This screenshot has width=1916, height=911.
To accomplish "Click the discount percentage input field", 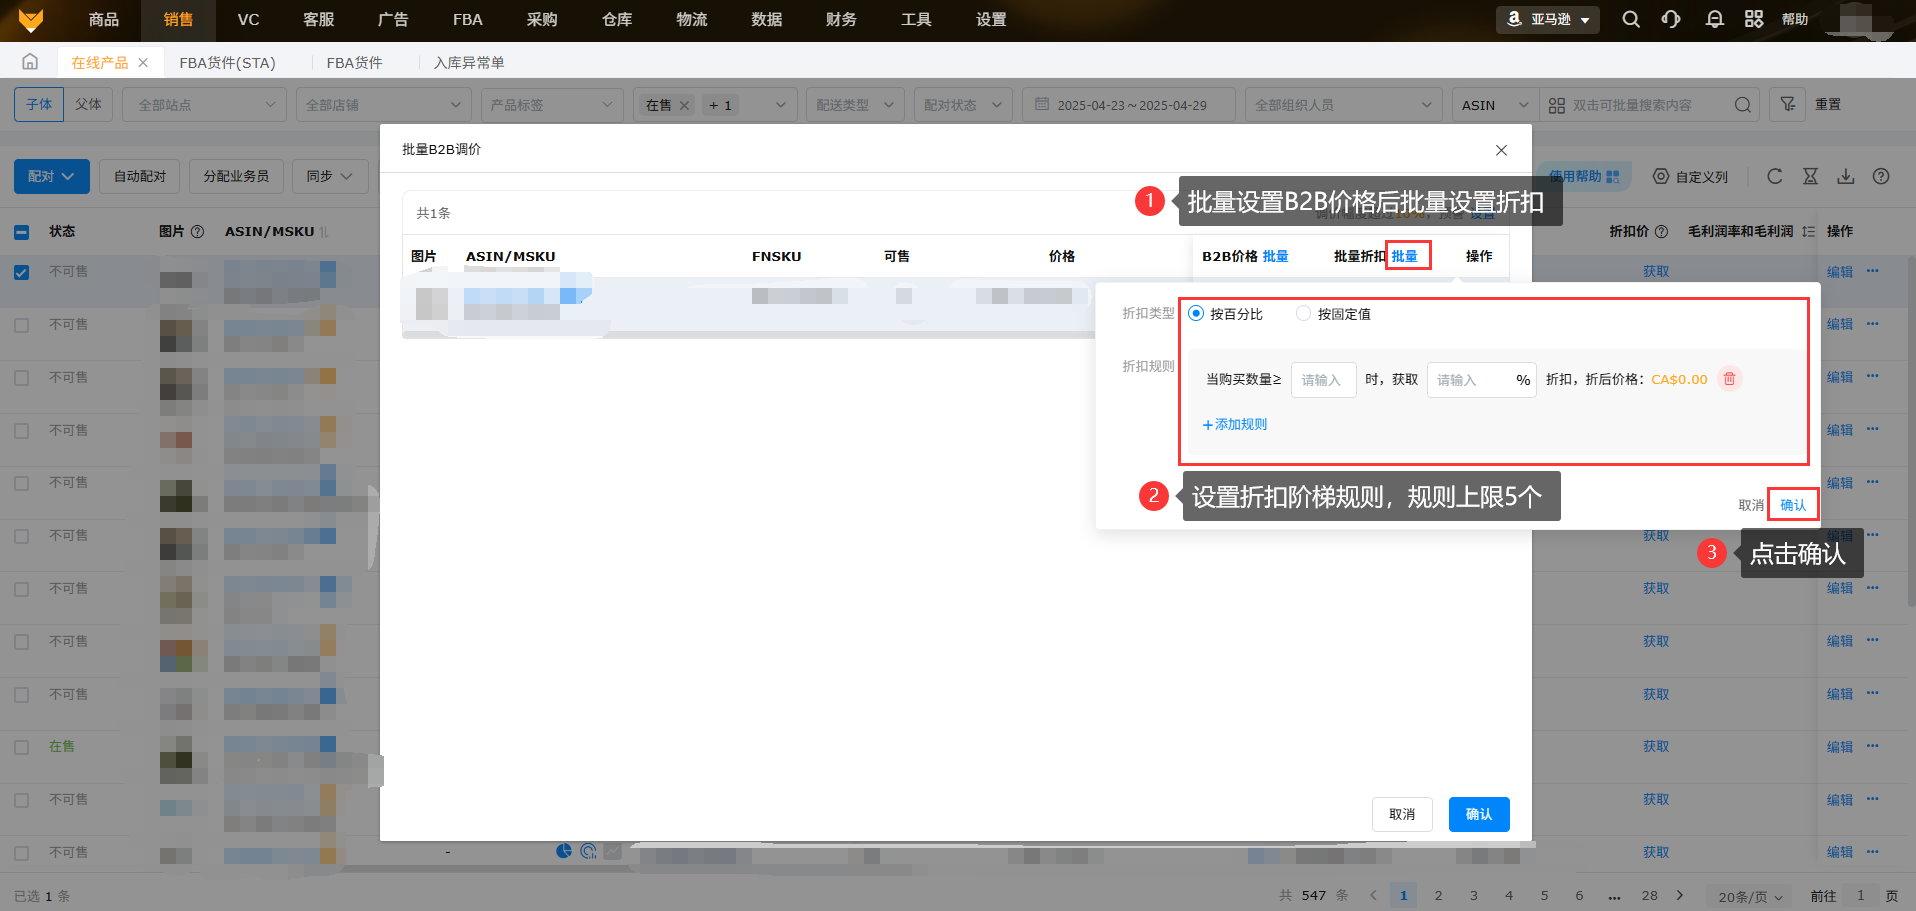I will (x=1481, y=380).
